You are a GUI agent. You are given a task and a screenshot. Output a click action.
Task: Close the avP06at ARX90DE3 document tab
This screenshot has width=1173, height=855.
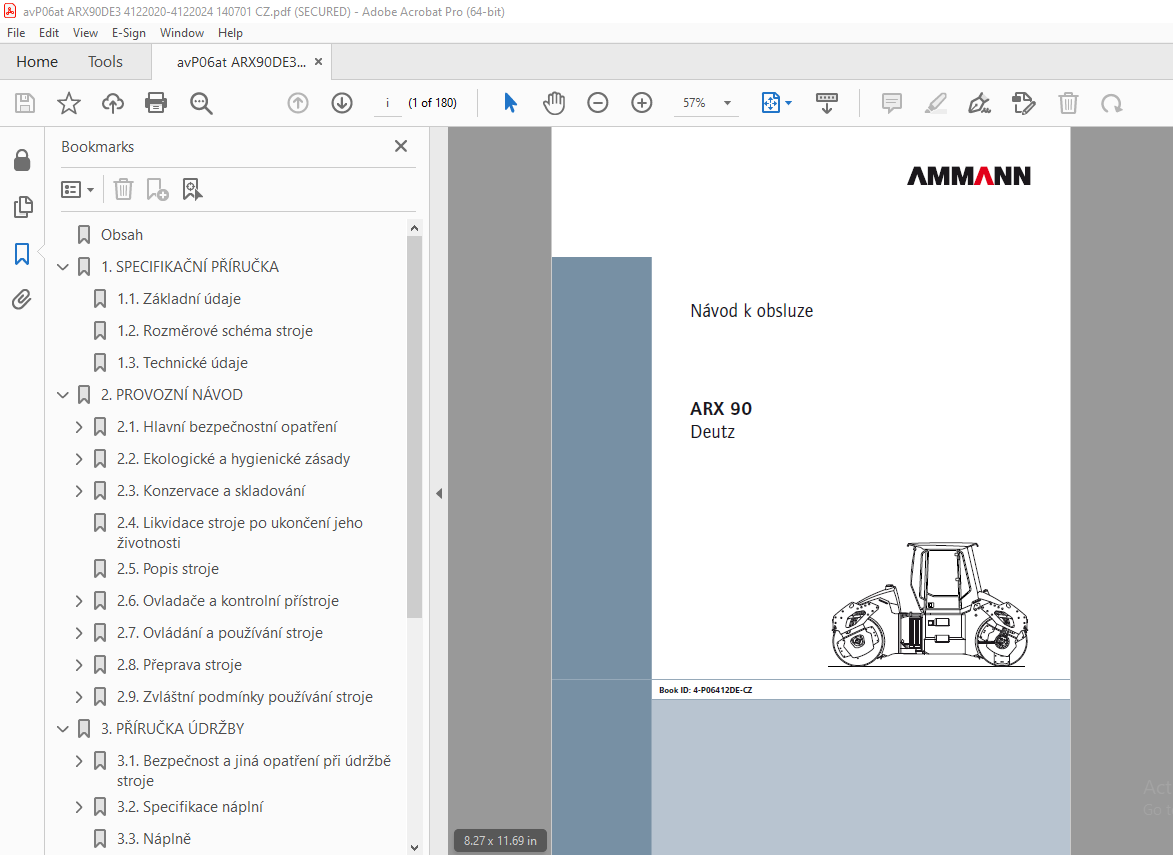pos(319,62)
